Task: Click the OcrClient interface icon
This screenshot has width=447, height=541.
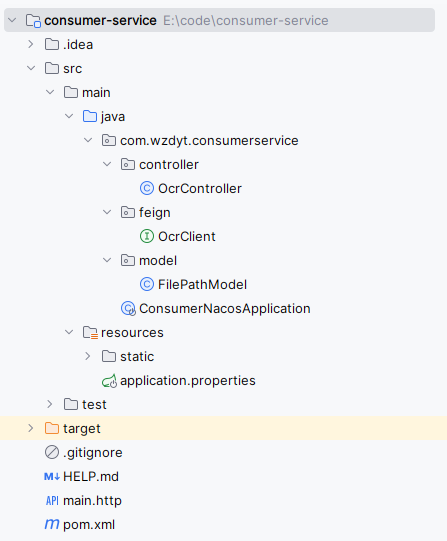Action: coord(147,236)
